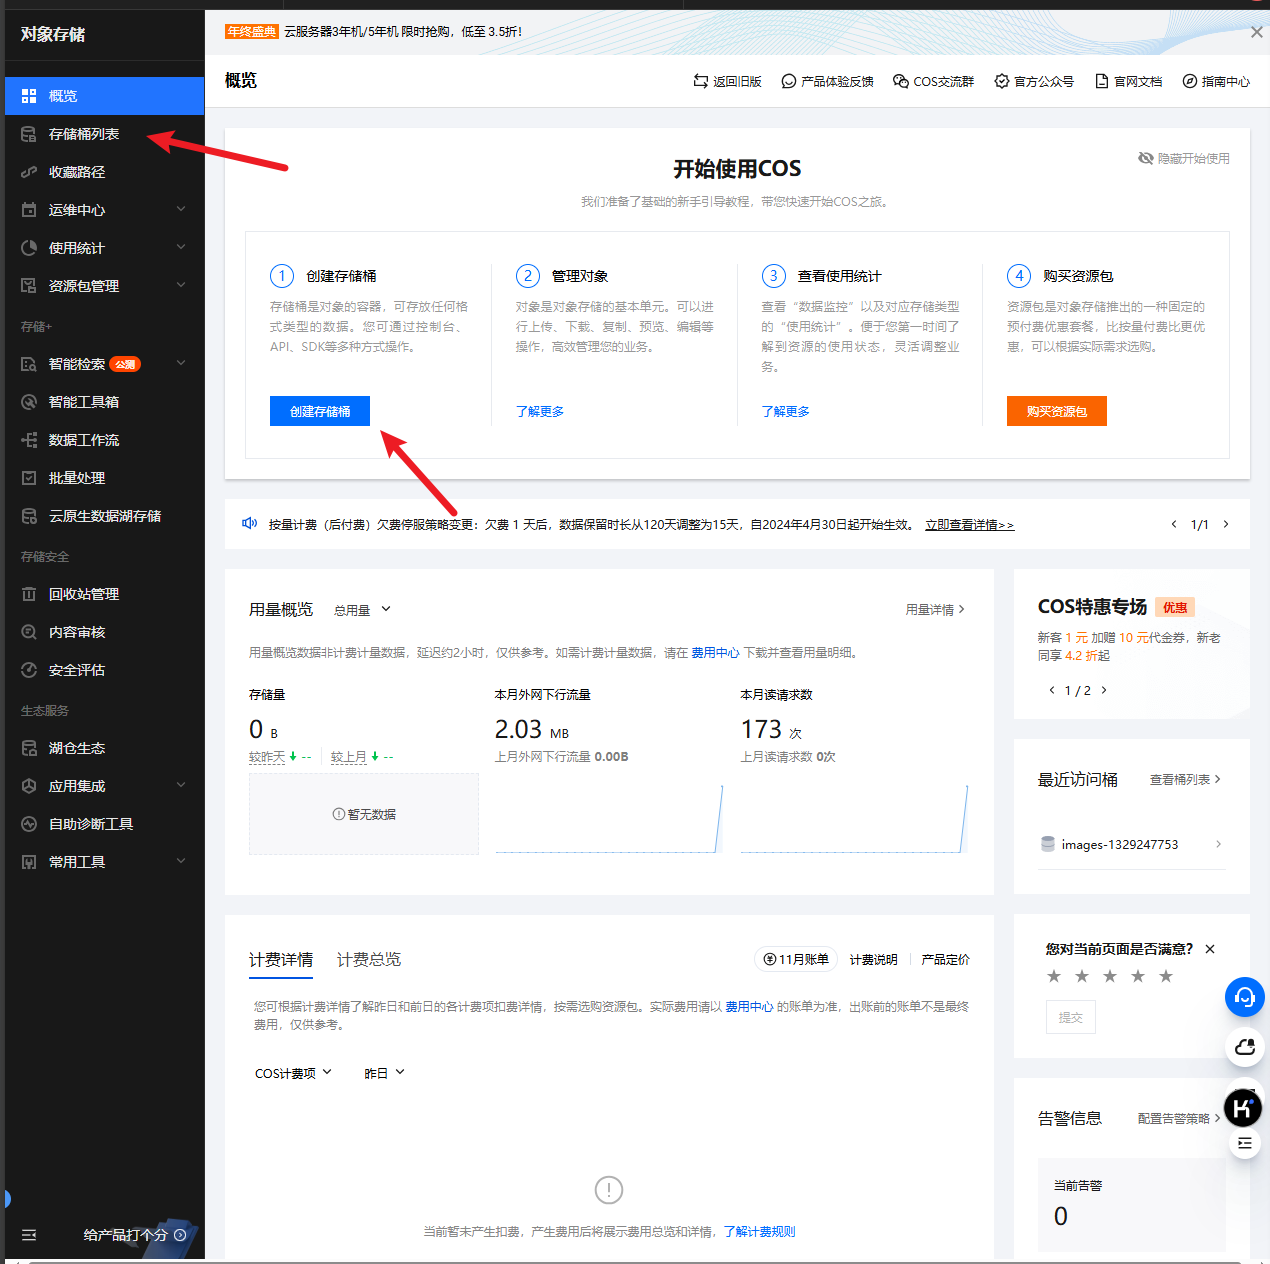This screenshot has width=1270, height=1264.
Task: Close the page satisfaction survey
Action: click(1210, 949)
